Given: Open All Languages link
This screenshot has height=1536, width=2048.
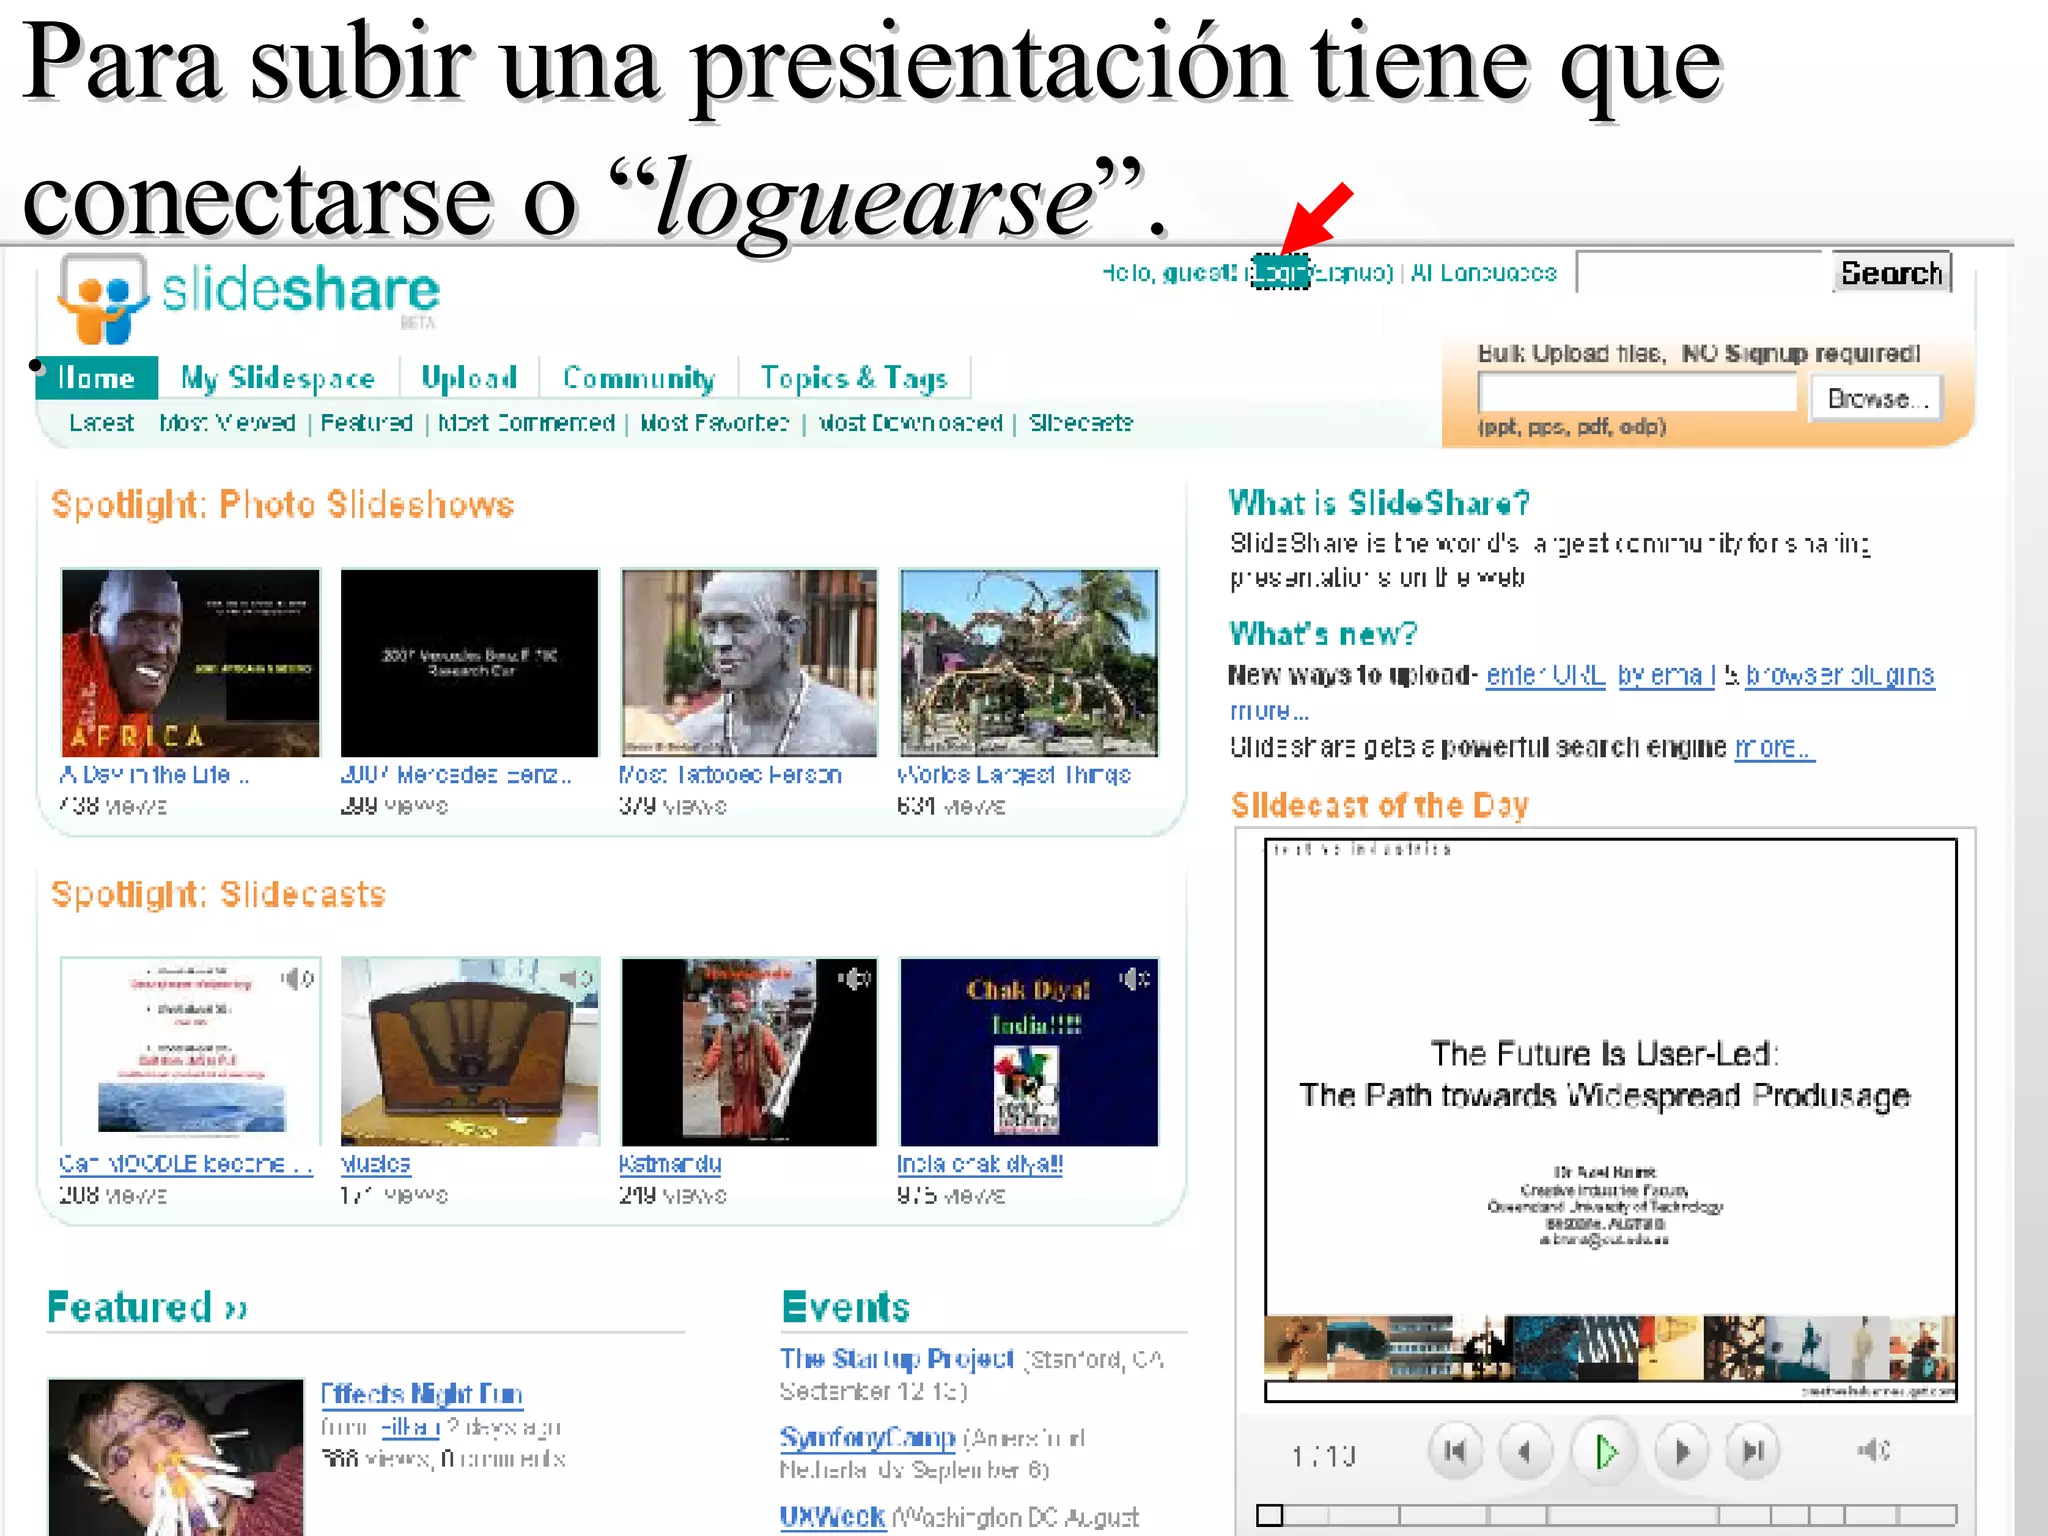Looking at the screenshot, I should point(1484,272).
